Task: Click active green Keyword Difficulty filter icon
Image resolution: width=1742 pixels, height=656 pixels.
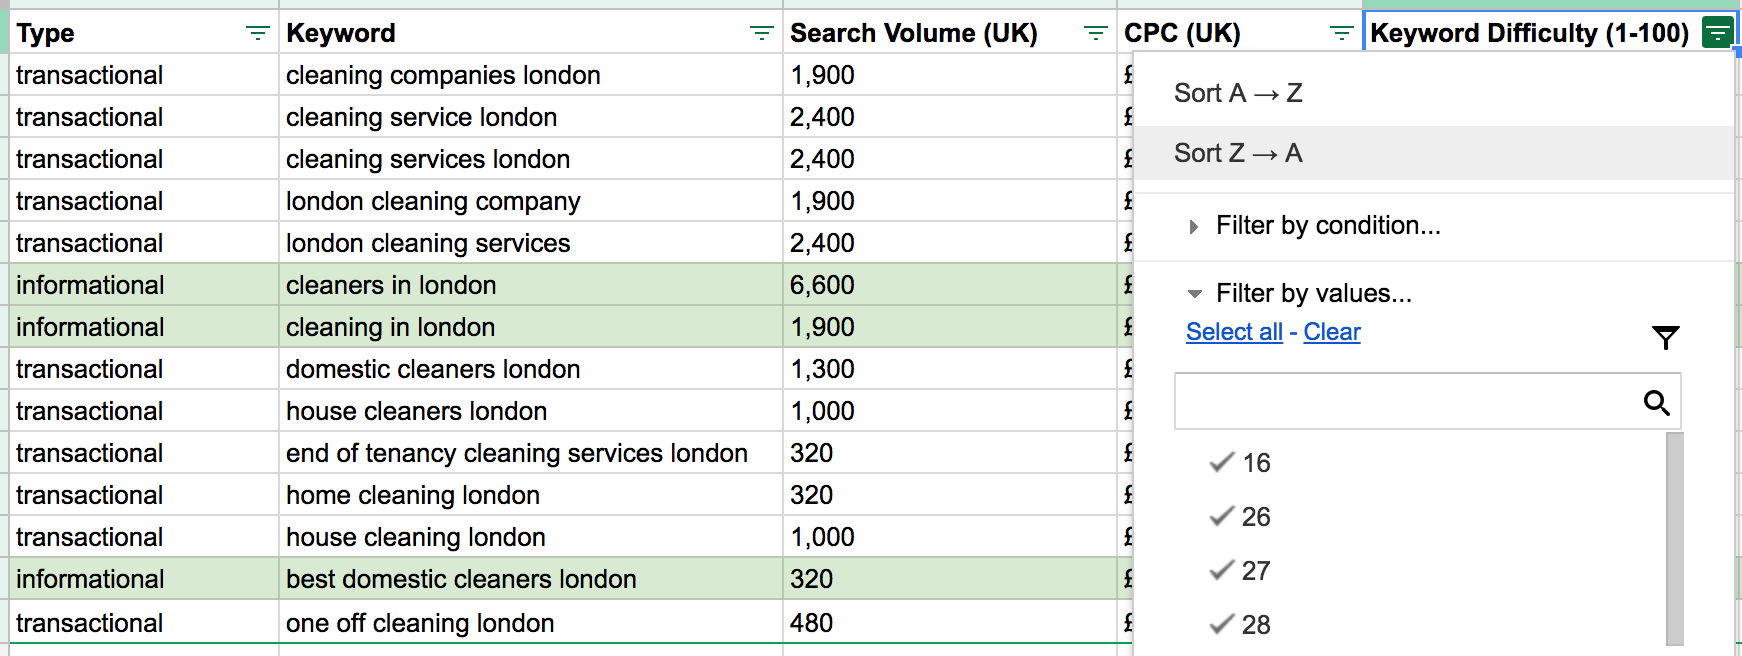Action: 1717,33
